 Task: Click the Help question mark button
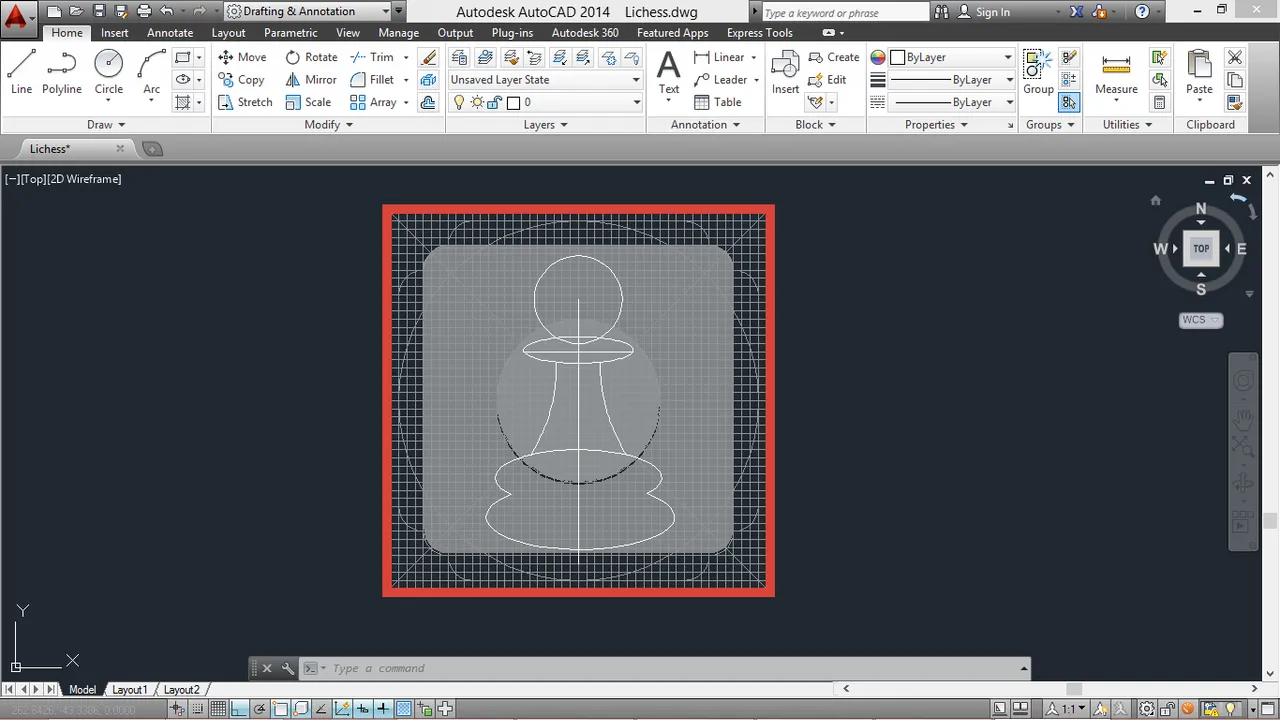1142,12
